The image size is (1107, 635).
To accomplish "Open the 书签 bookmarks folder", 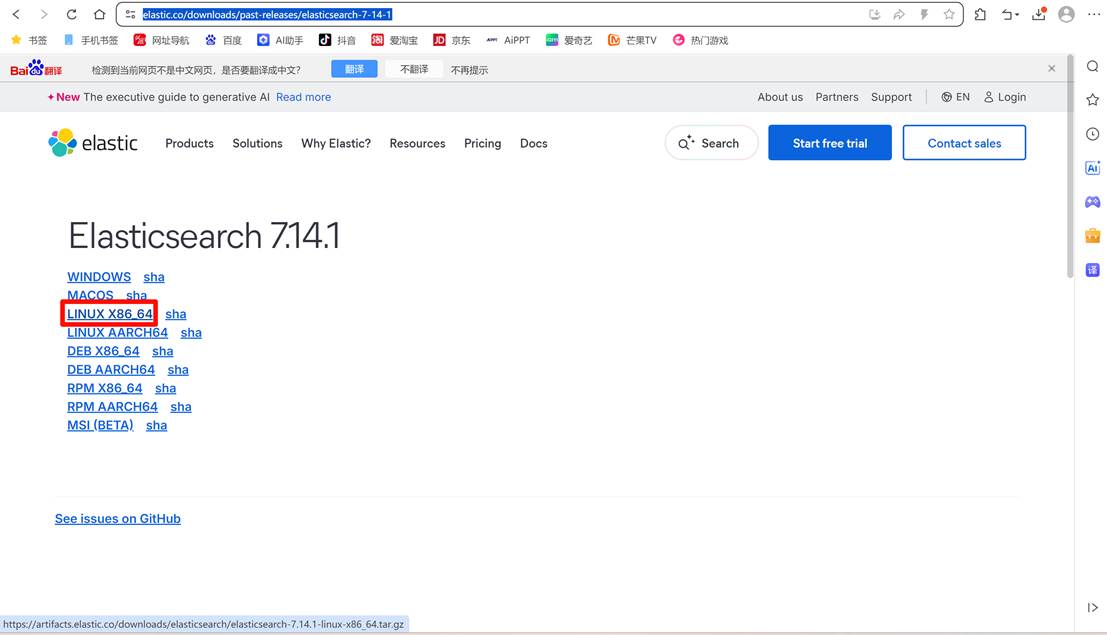I will coord(29,40).
